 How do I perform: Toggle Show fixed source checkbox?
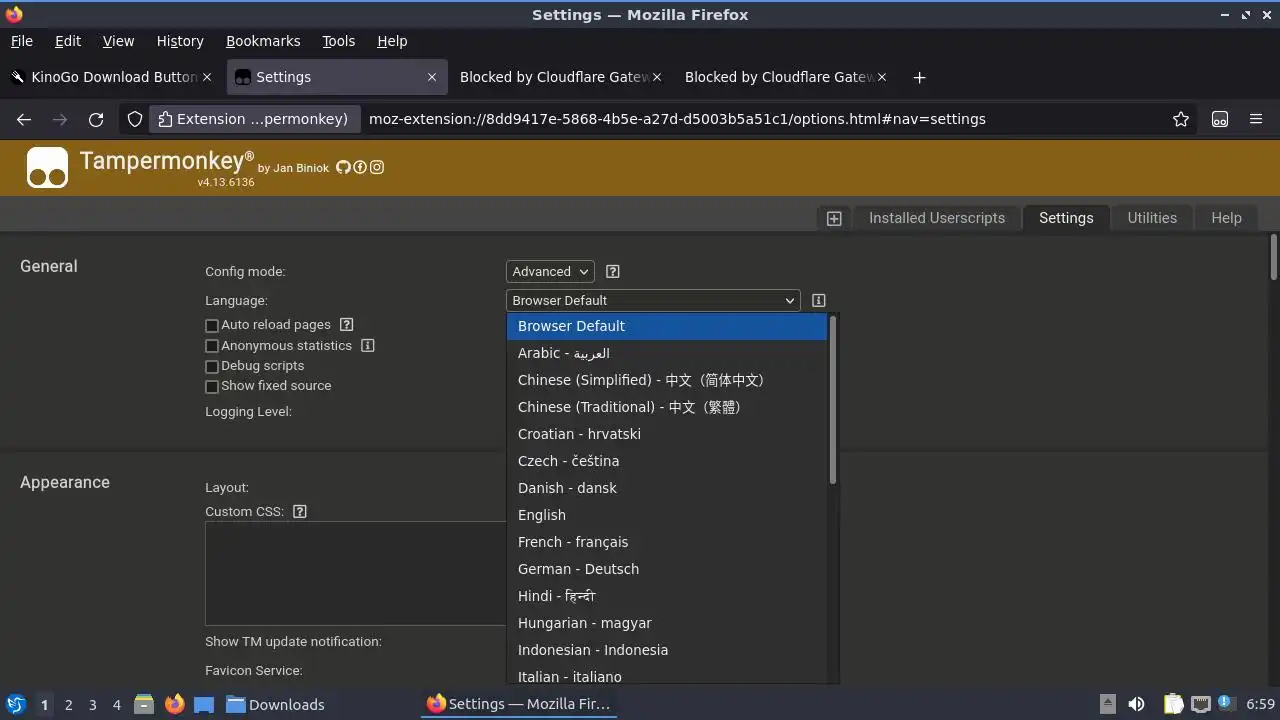click(212, 386)
